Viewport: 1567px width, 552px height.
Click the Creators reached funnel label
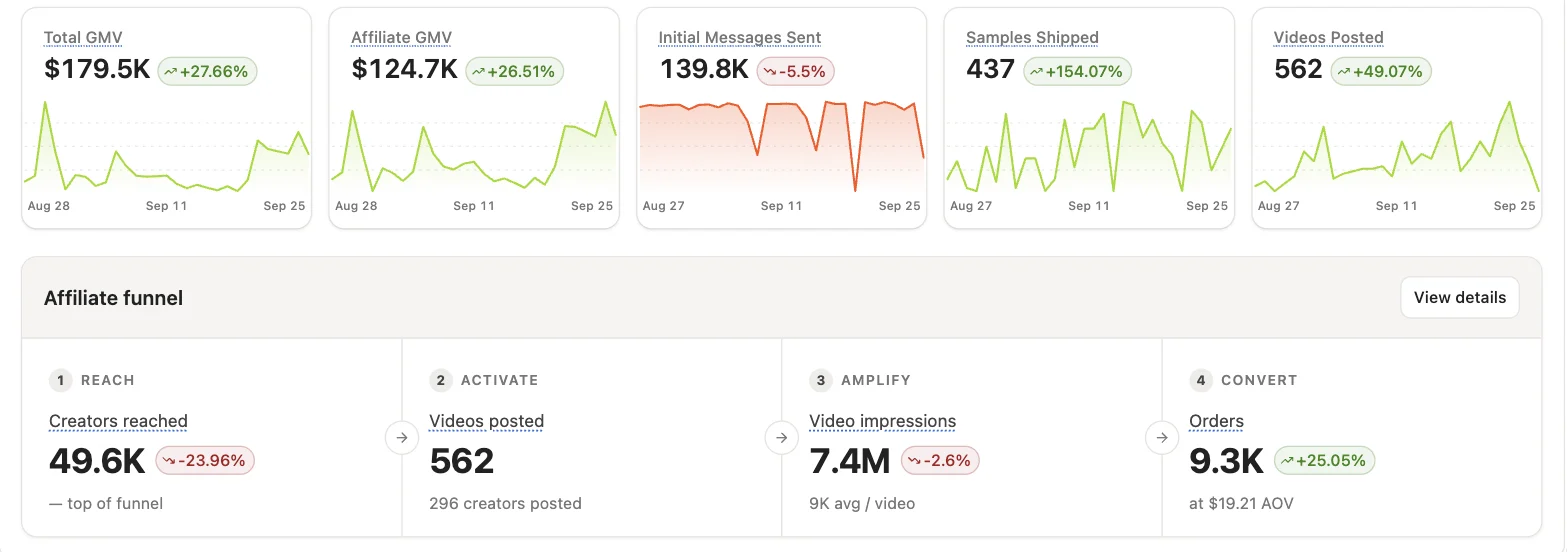(118, 421)
